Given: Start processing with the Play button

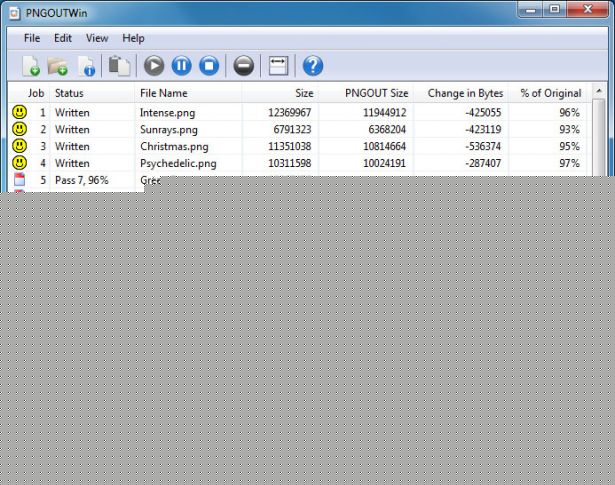Looking at the screenshot, I should [x=154, y=65].
